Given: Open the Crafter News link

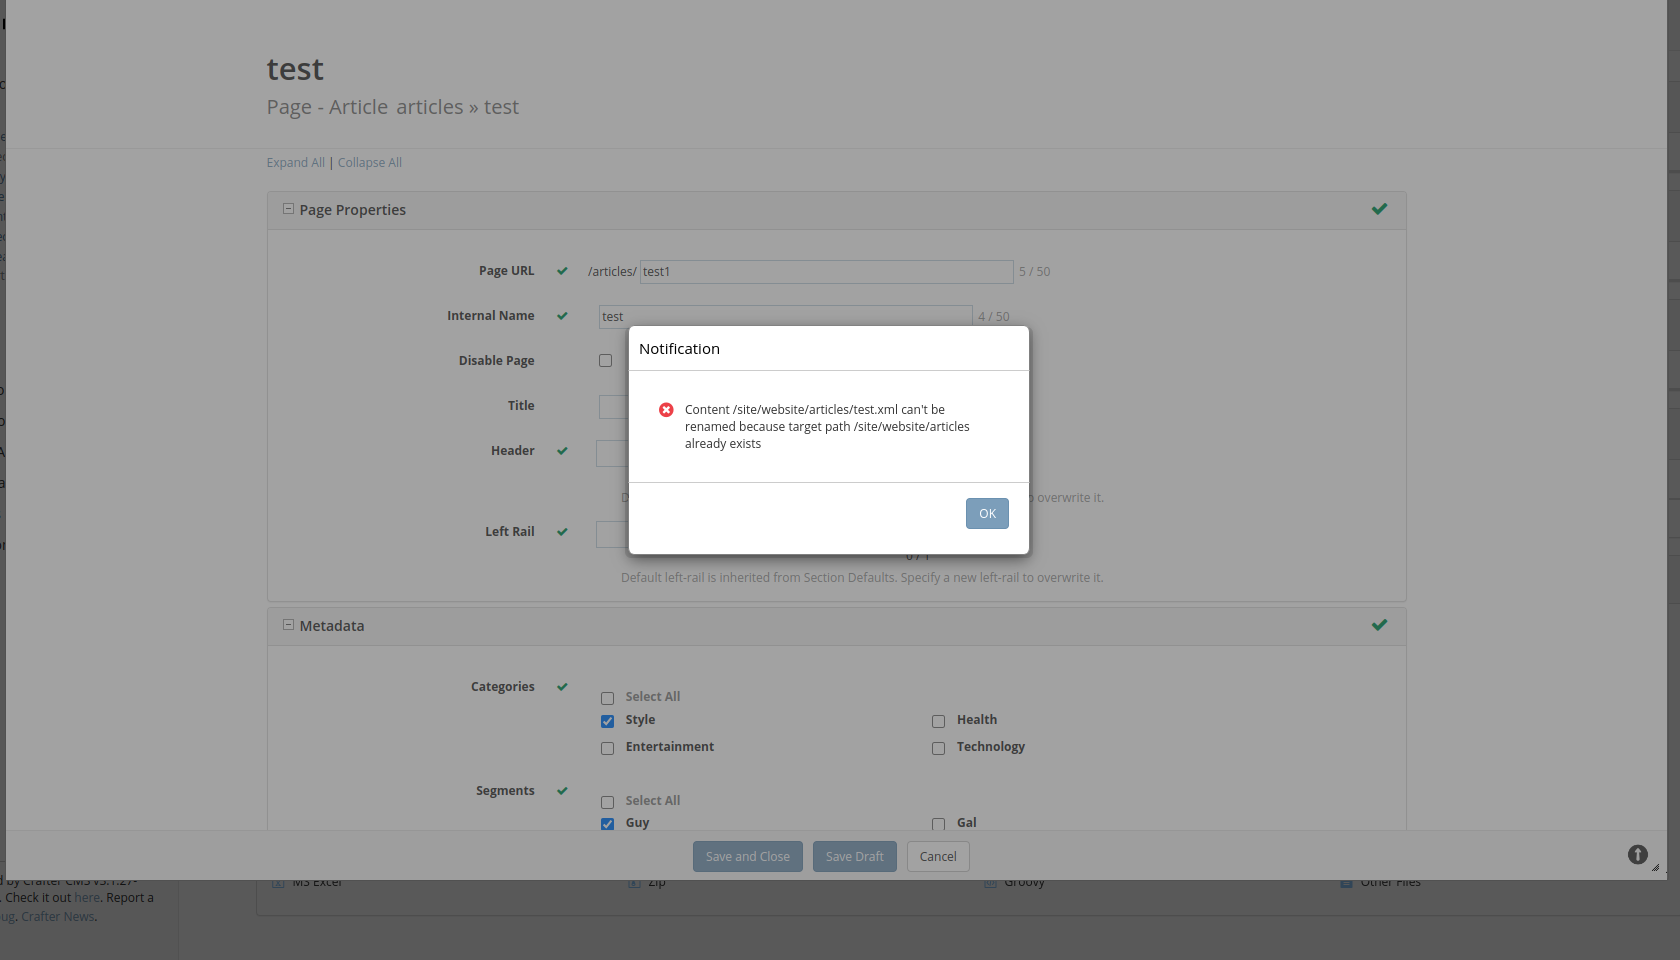Looking at the screenshot, I should 56,916.
